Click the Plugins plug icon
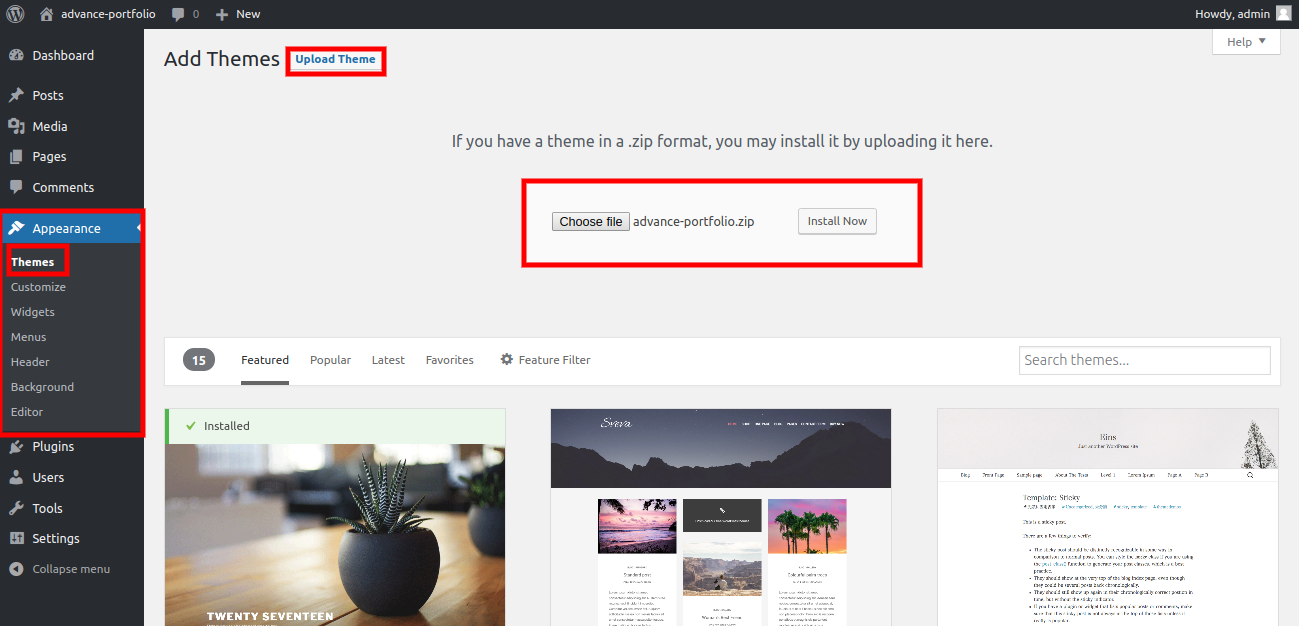Image resolution: width=1299 pixels, height=626 pixels. 16,447
